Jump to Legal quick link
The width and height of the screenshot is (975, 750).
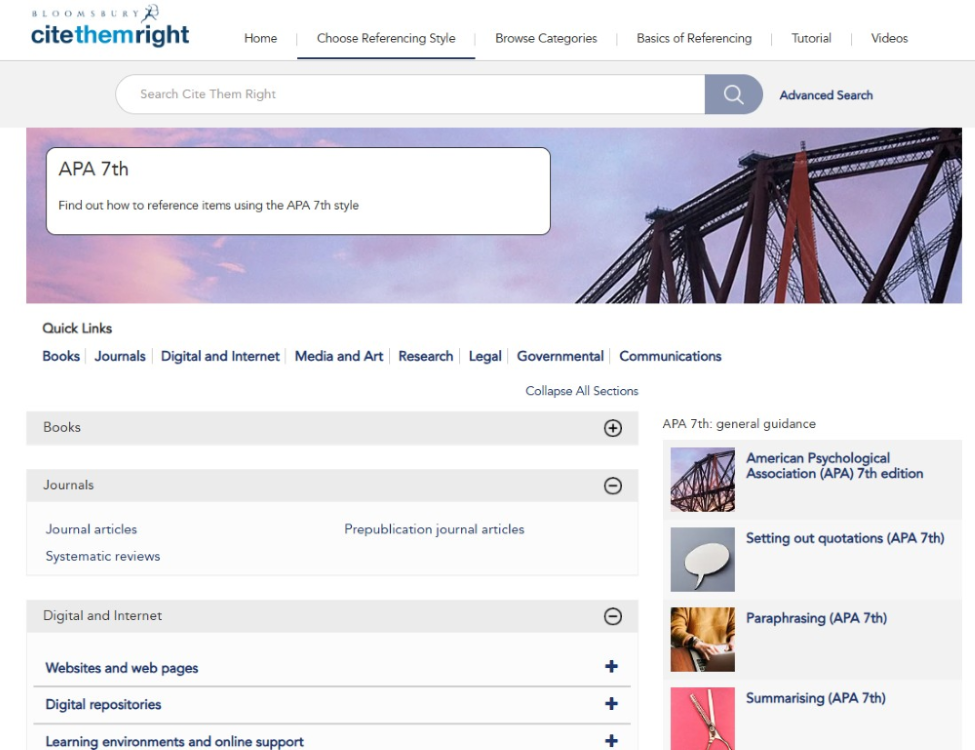point(485,356)
